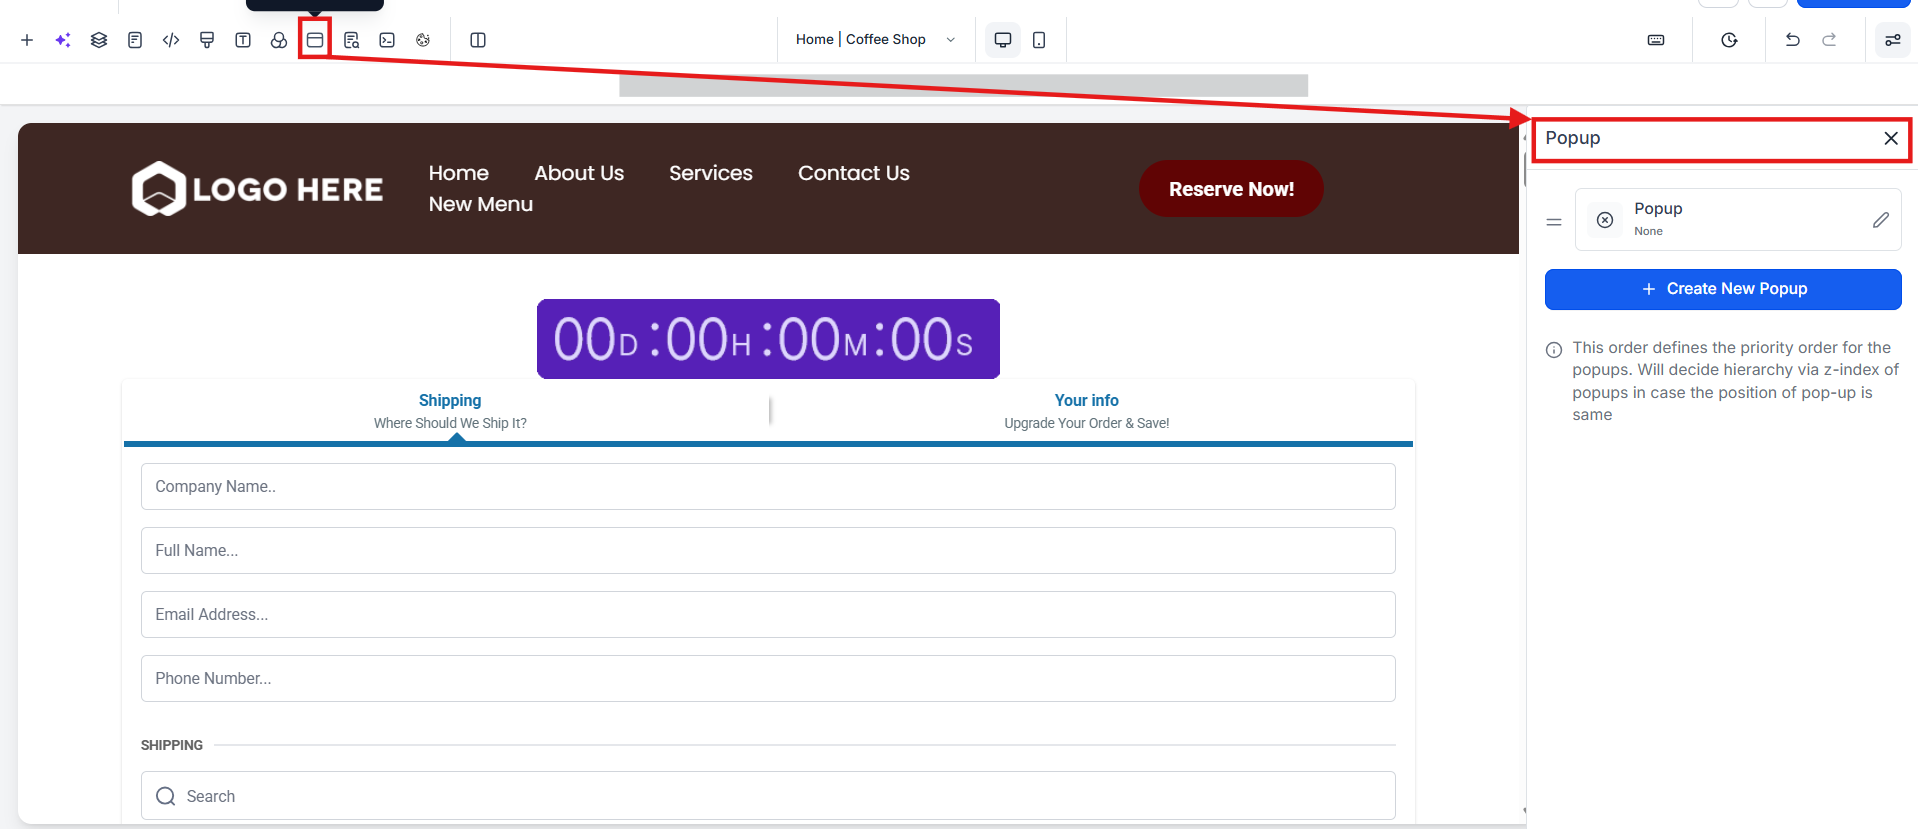Open the AI sparkle assistant

click(63, 40)
